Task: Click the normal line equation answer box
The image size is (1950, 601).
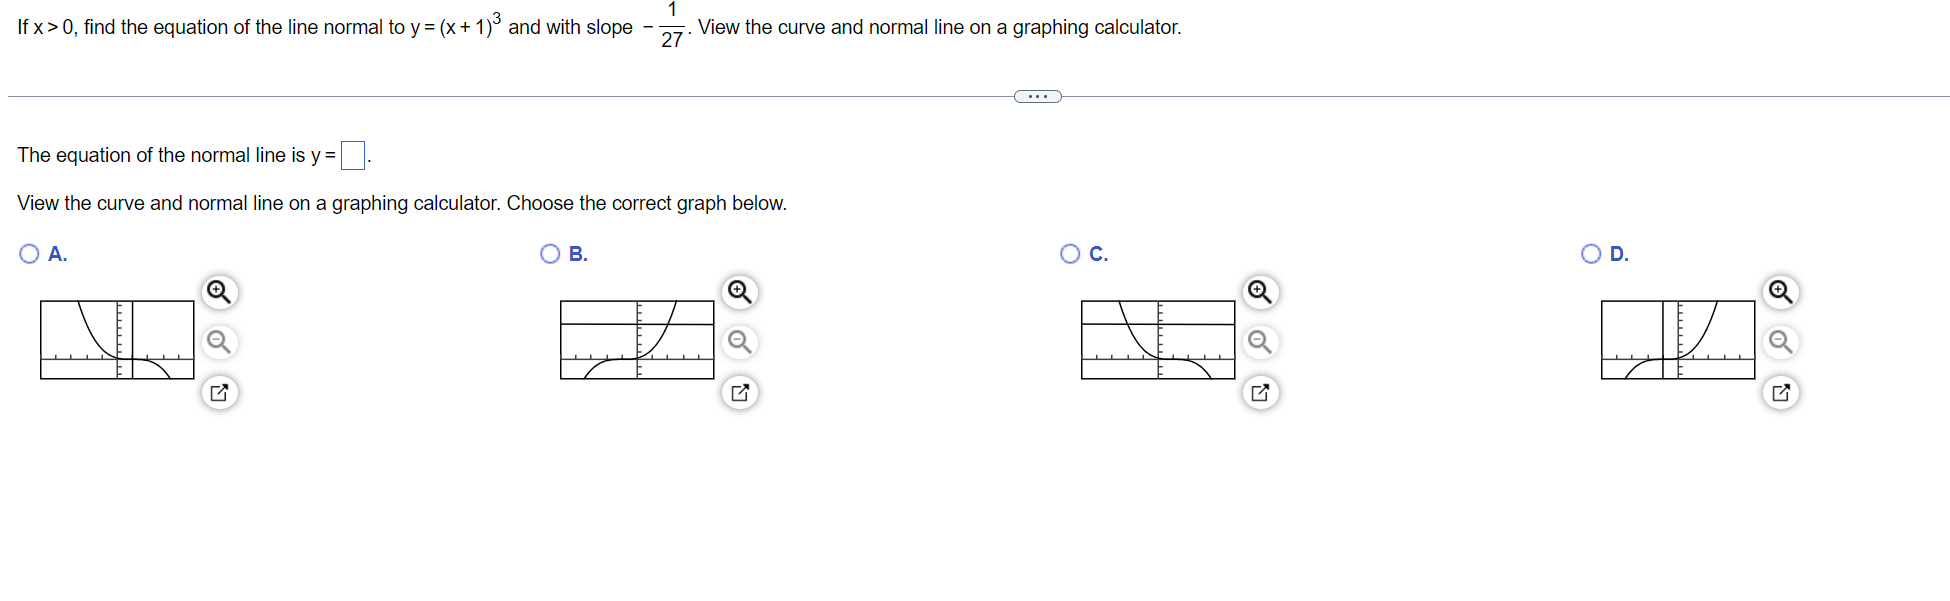Action: [352, 155]
